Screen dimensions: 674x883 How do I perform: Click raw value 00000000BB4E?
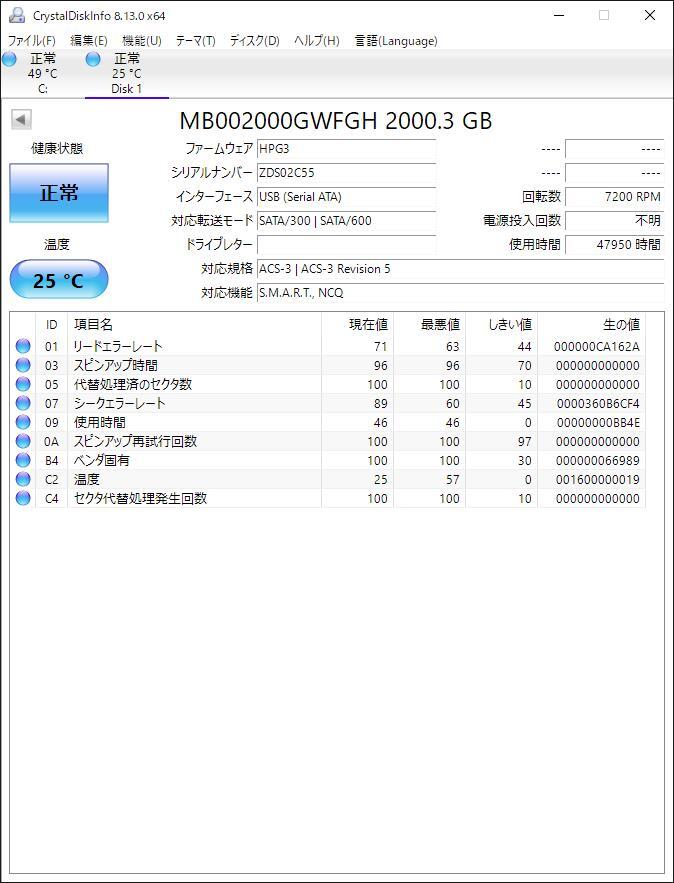tap(599, 422)
